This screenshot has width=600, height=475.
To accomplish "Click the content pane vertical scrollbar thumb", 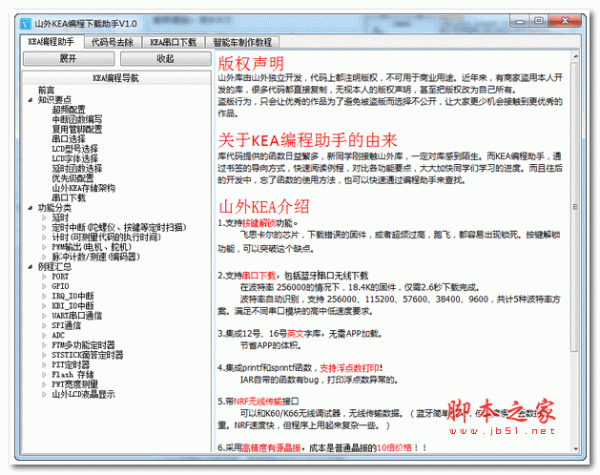I will click(x=574, y=207).
